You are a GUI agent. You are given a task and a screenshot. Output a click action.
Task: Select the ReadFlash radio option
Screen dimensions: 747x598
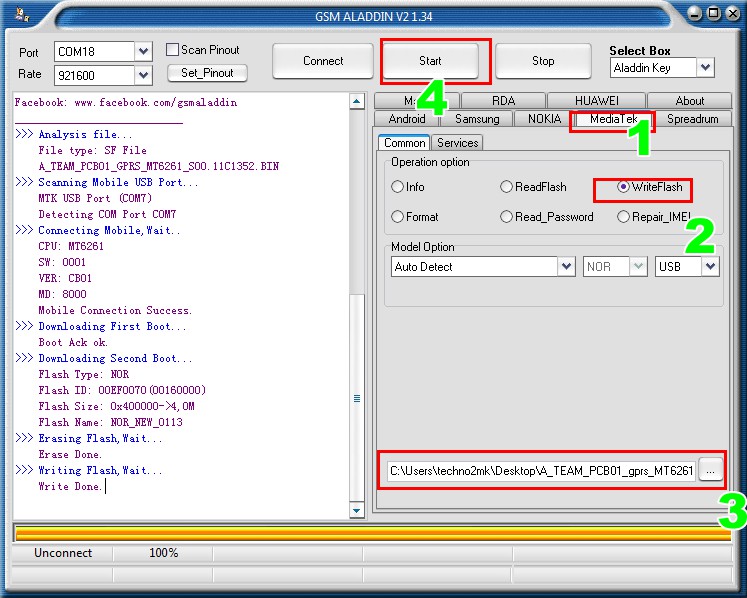point(507,187)
